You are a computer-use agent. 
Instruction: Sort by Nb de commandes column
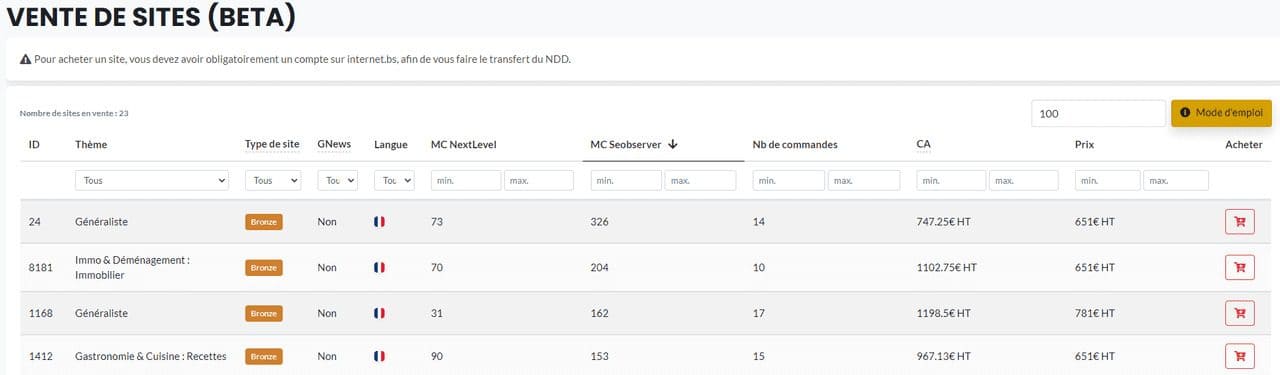pyautogui.click(x=795, y=144)
